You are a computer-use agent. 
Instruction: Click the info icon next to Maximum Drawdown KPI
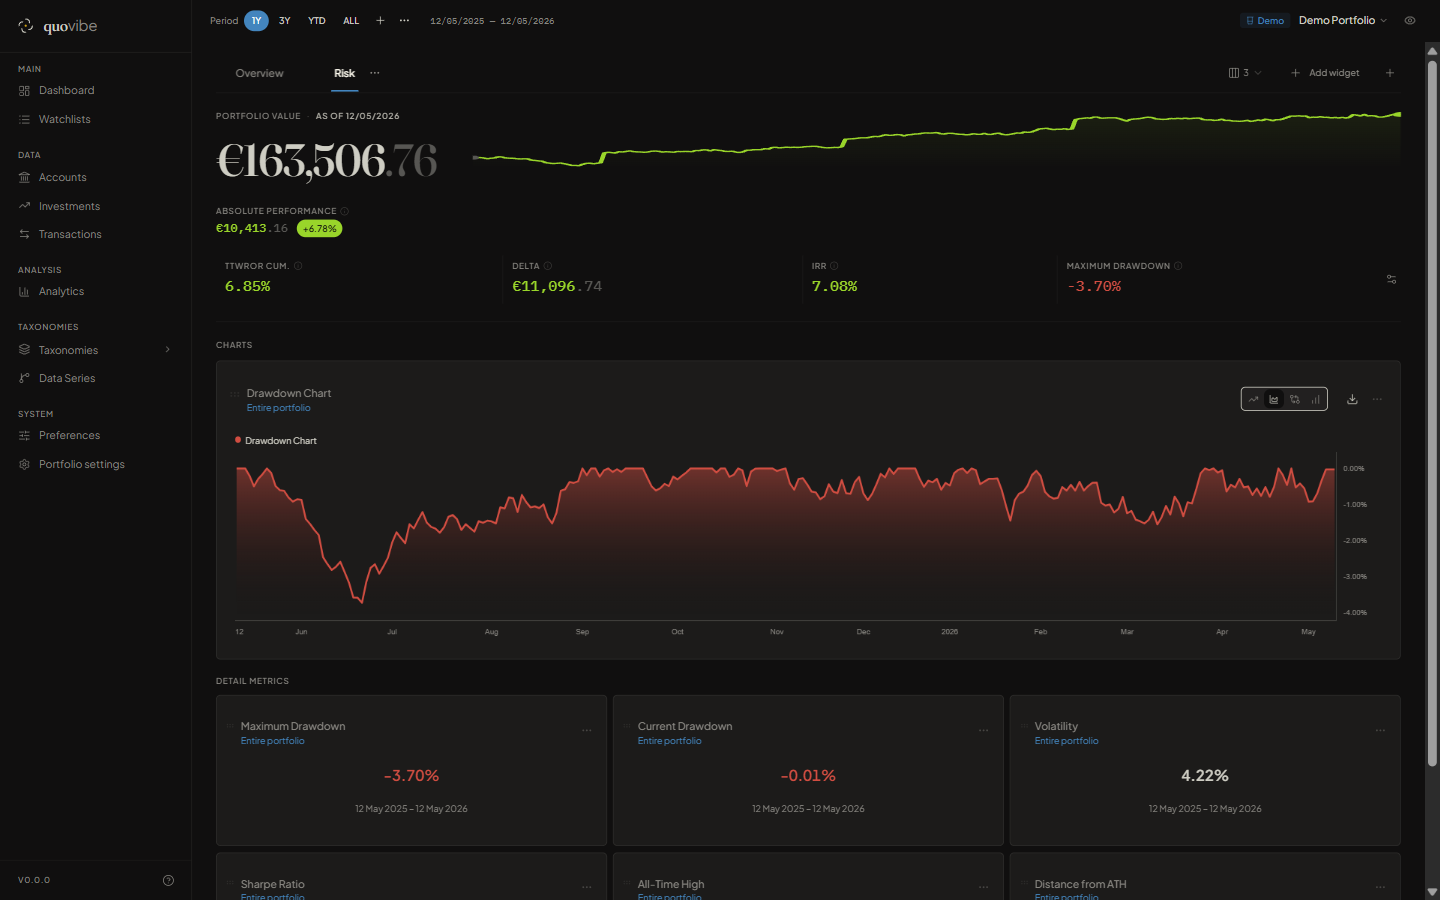tap(1178, 266)
